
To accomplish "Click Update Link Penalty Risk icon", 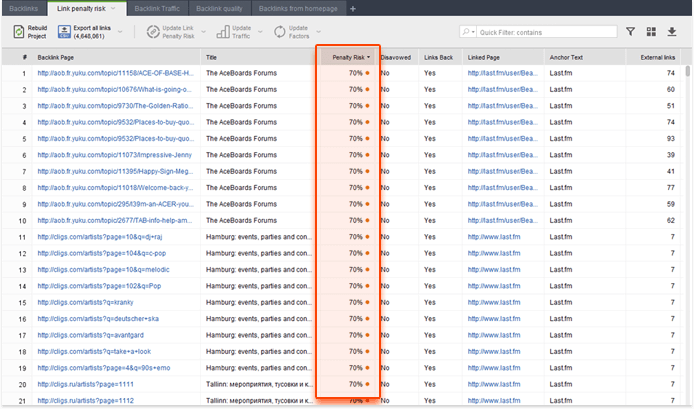I will point(153,32).
